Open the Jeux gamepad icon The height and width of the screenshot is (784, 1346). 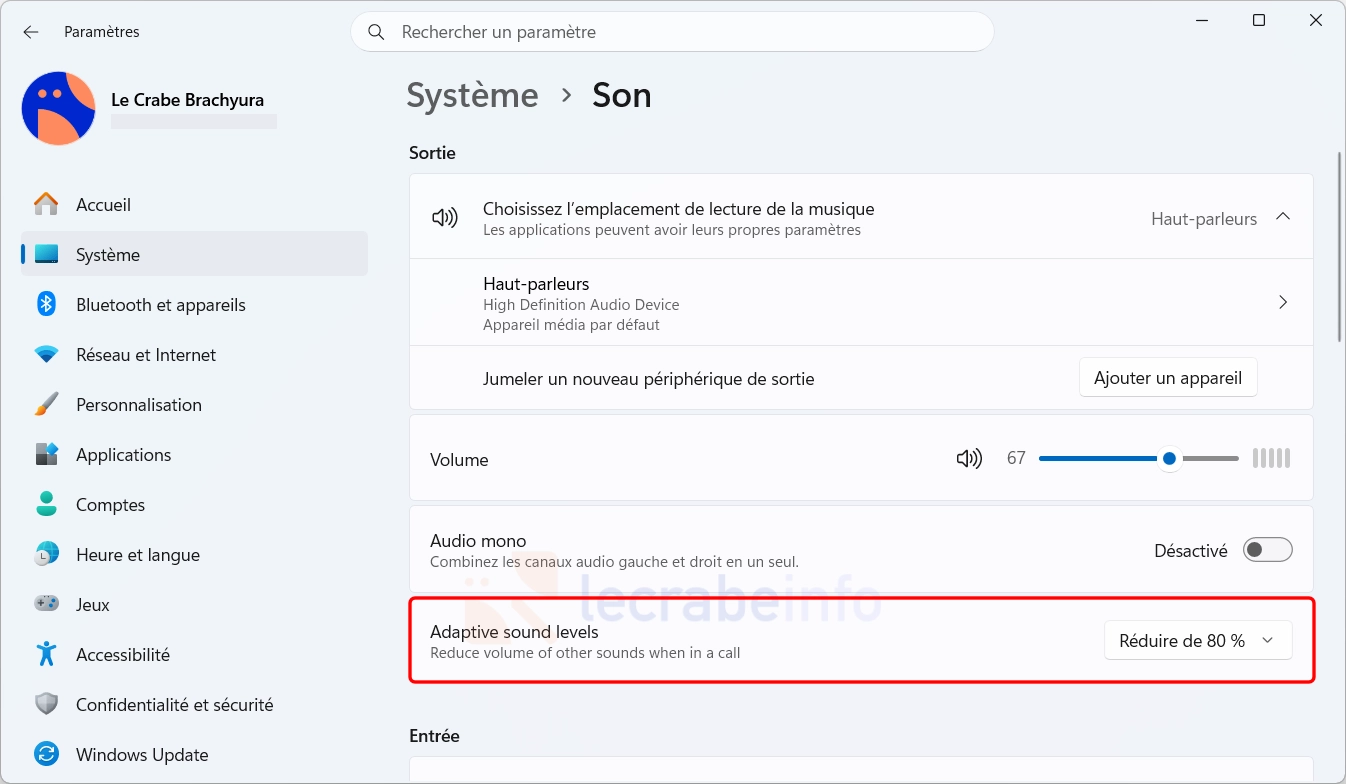[x=46, y=604]
